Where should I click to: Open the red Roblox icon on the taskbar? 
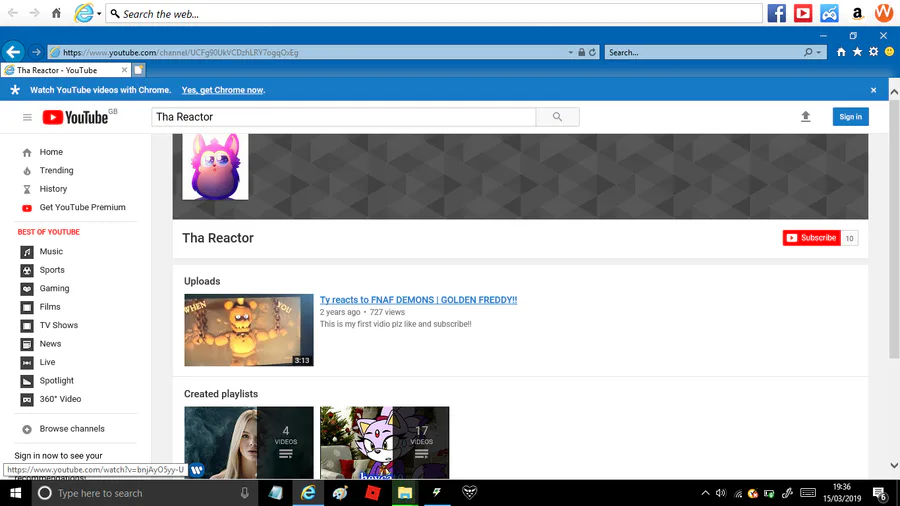click(x=373, y=493)
